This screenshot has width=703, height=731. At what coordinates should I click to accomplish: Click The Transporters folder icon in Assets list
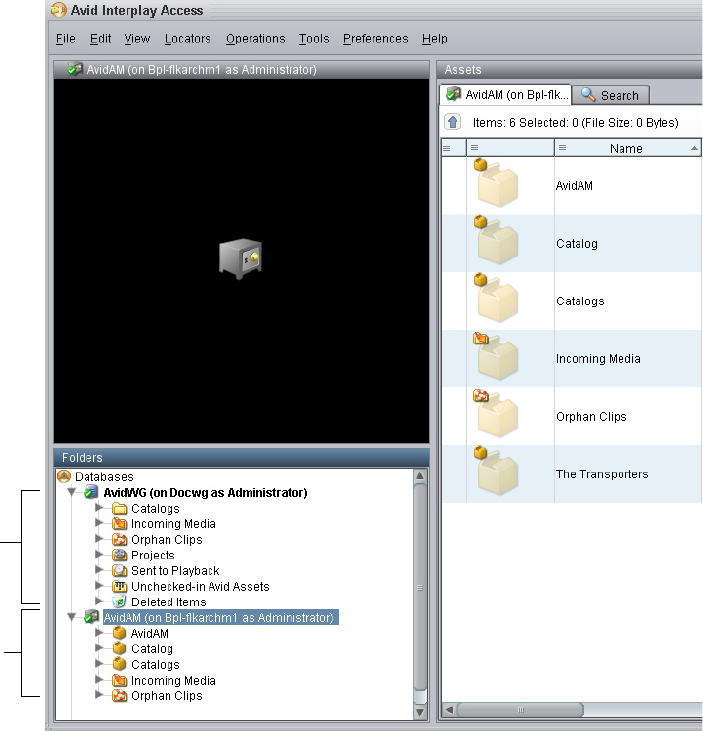pos(496,470)
